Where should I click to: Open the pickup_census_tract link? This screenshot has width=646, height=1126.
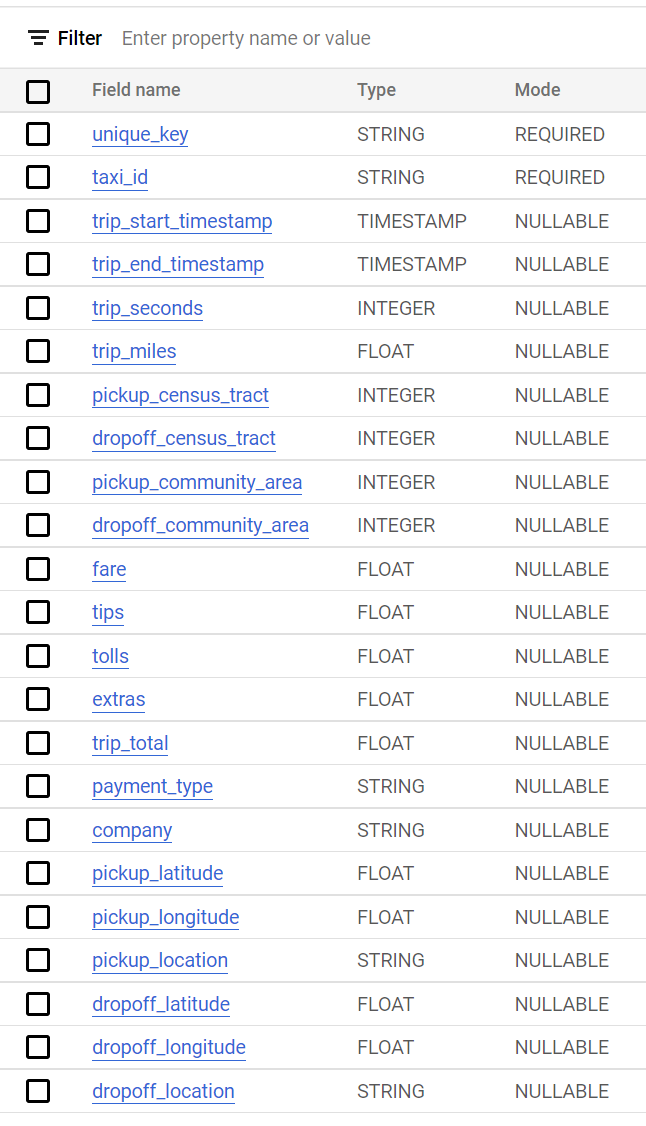click(x=180, y=395)
